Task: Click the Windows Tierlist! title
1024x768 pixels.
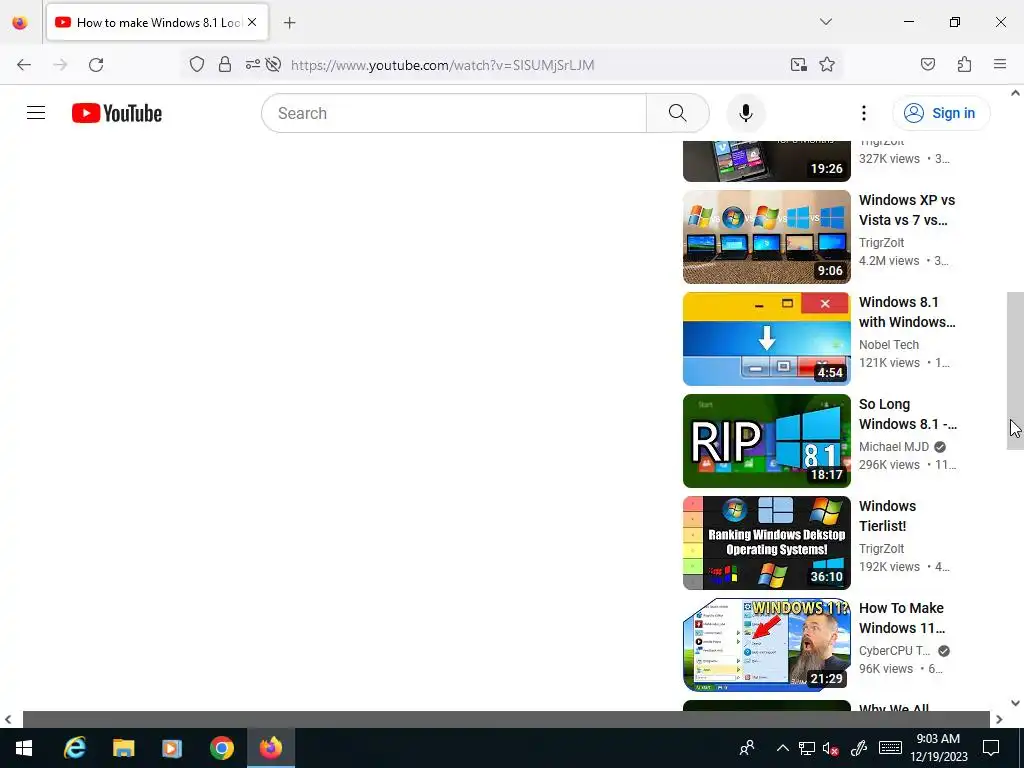Action: 888,516
